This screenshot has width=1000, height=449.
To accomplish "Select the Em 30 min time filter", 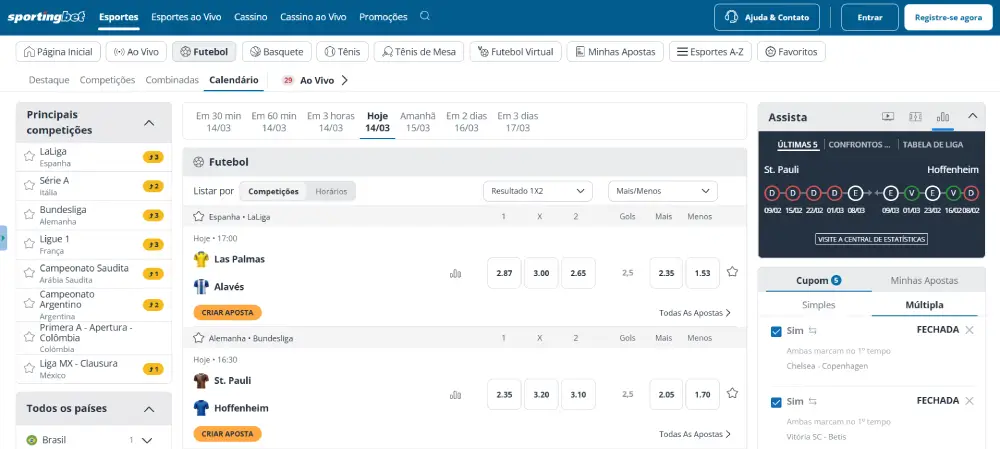I will pyautogui.click(x=218, y=121).
